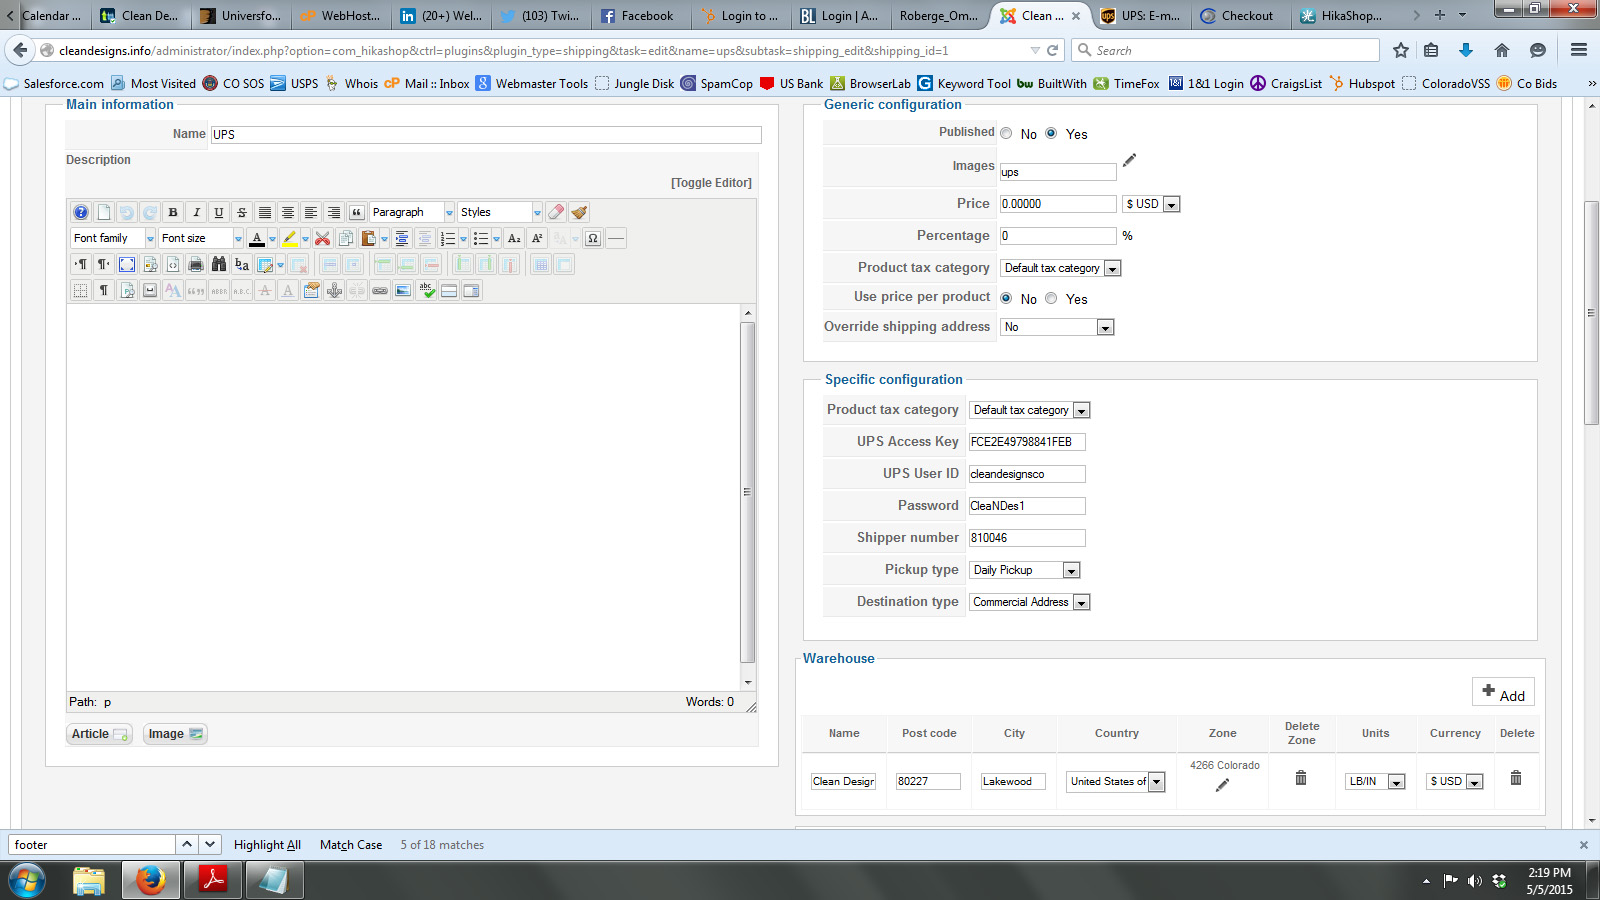Open the Windows Start button
The image size is (1600, 900).
(27, 881)
